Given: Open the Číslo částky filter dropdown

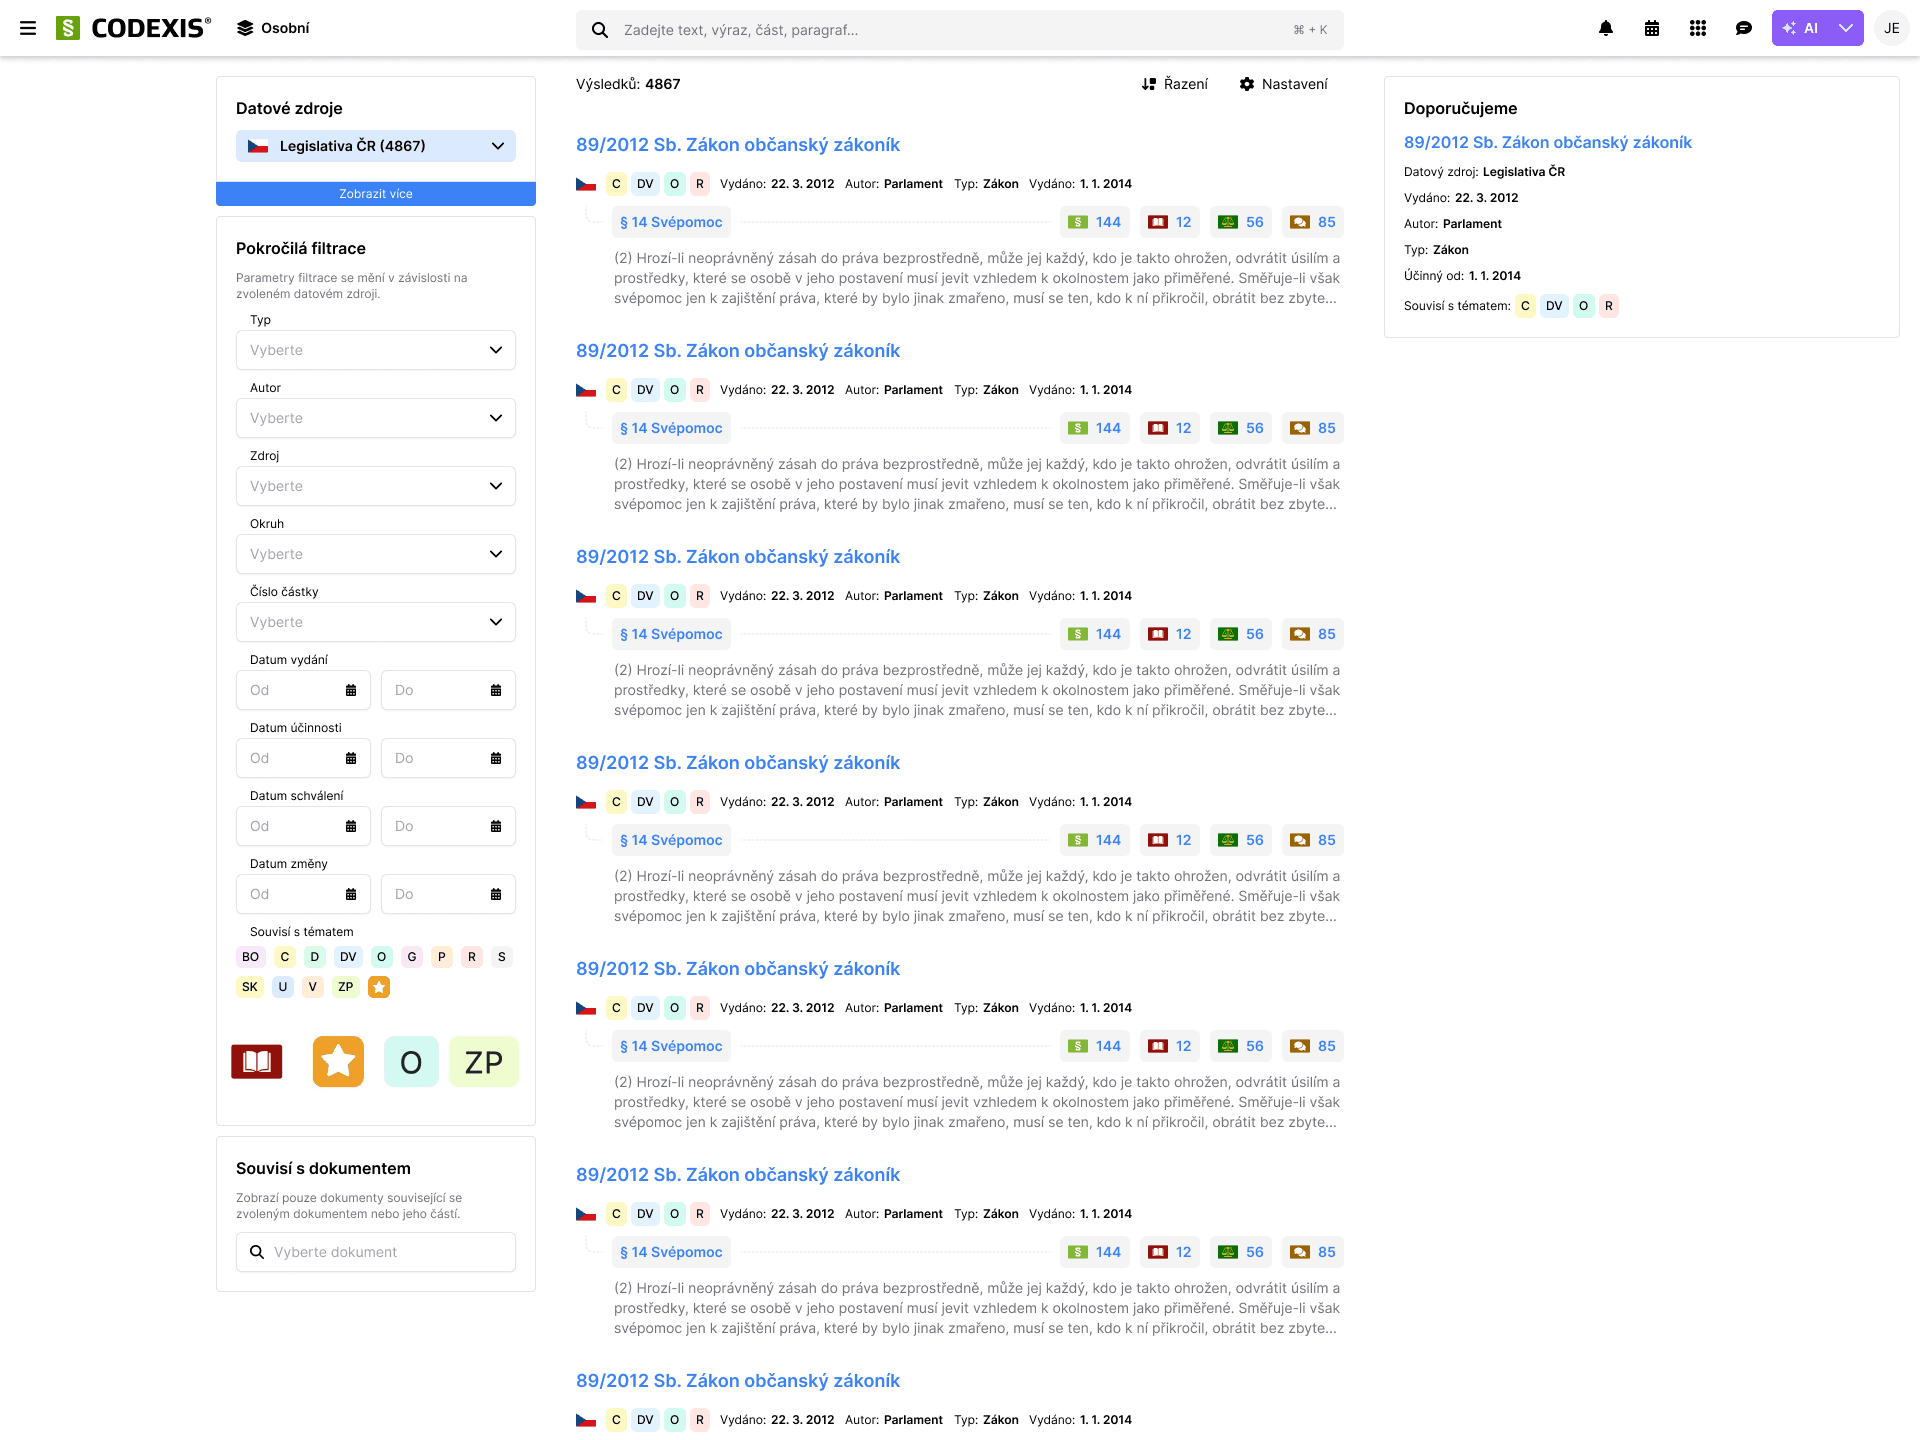Looking at the screenshot, I should coord(376,622).
